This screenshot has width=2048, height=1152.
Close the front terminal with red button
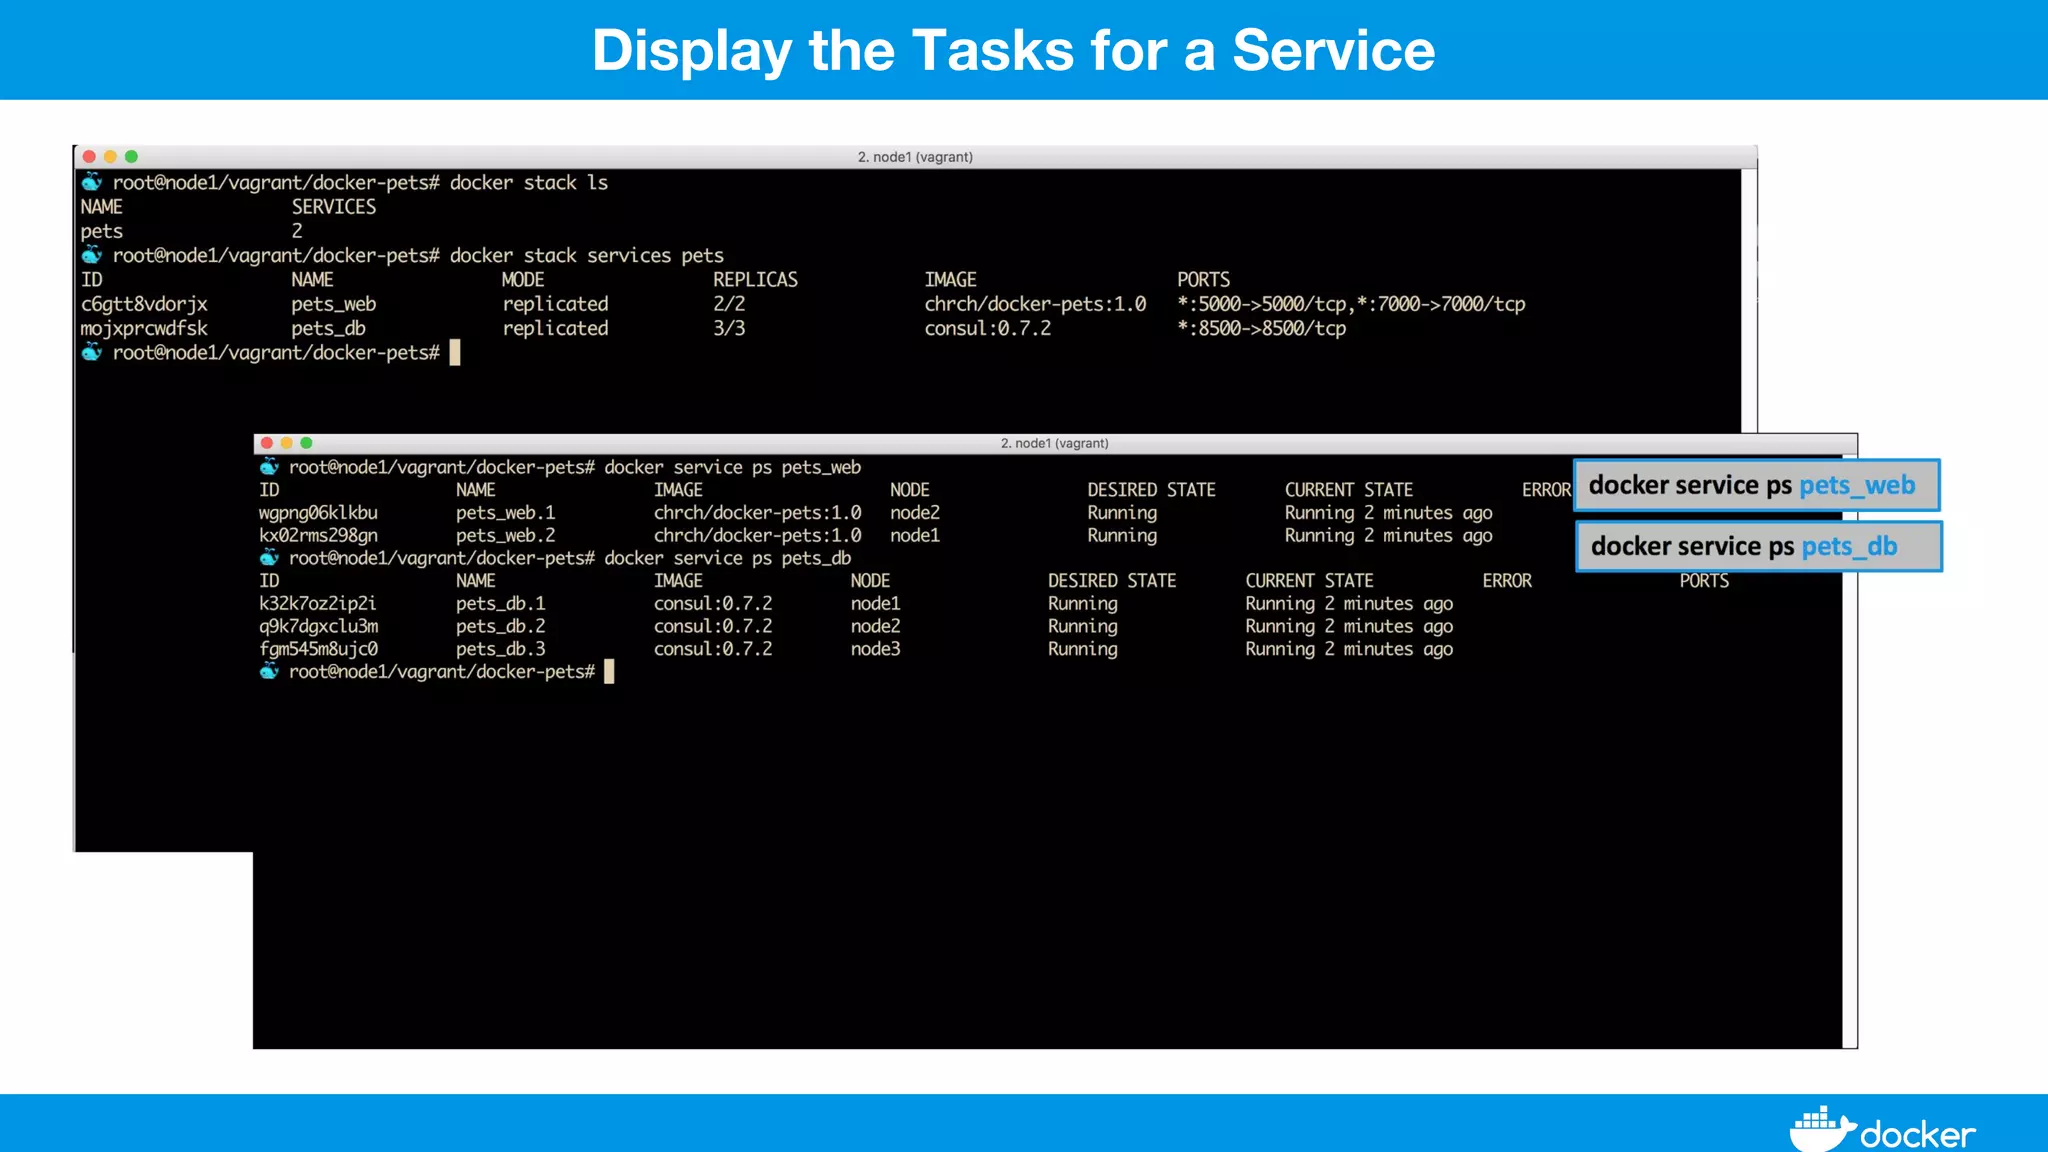pyautogui.click(x=266, y=443)
